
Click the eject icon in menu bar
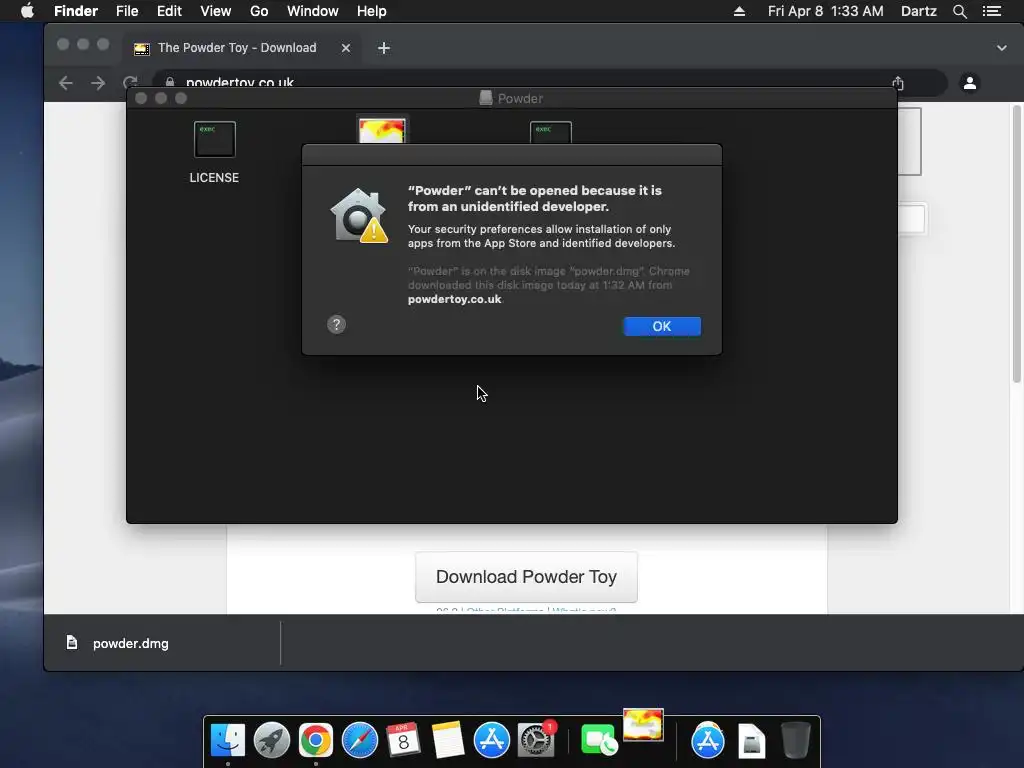(x=739, y=11)
